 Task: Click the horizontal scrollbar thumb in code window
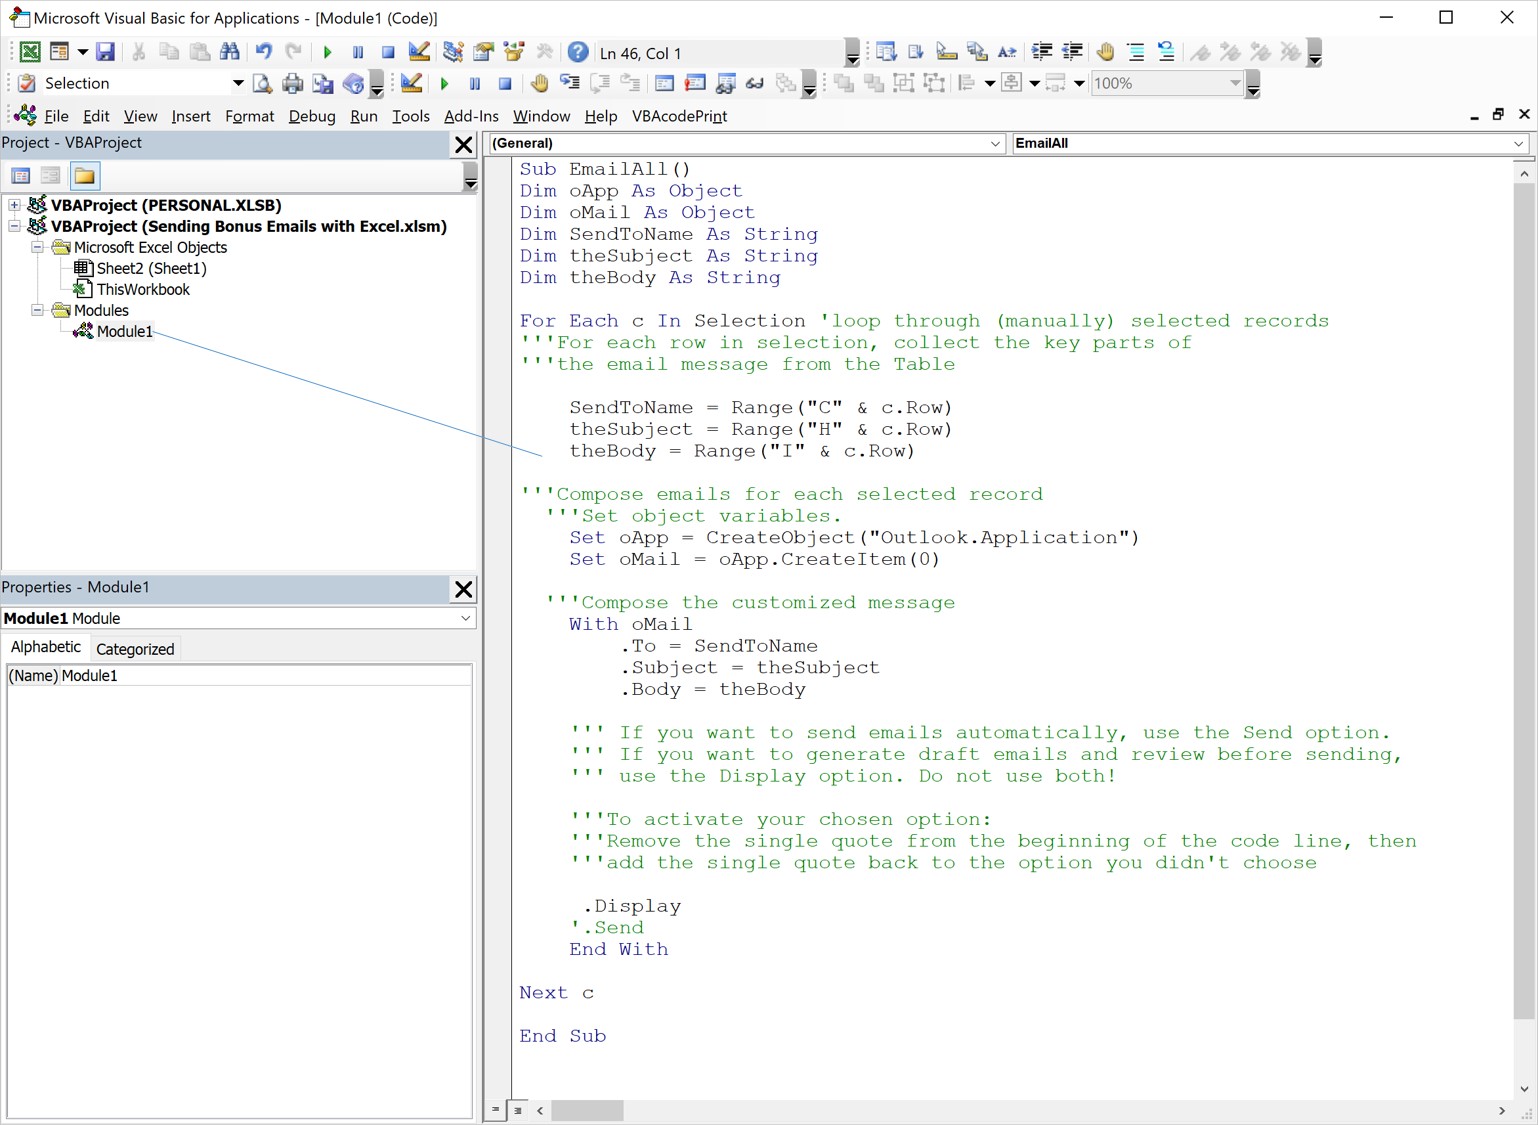click(587, 1111)
